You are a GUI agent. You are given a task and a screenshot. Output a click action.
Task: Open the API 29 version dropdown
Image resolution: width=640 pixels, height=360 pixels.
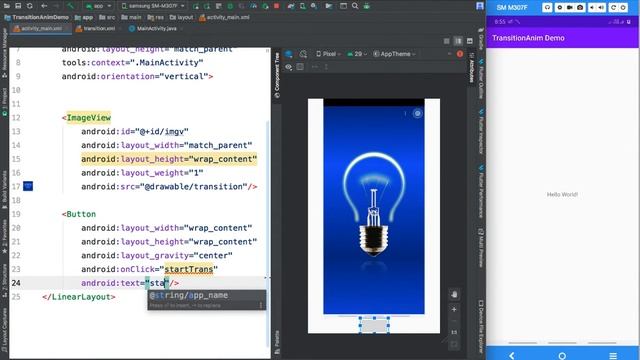click(x=357, y=54)
